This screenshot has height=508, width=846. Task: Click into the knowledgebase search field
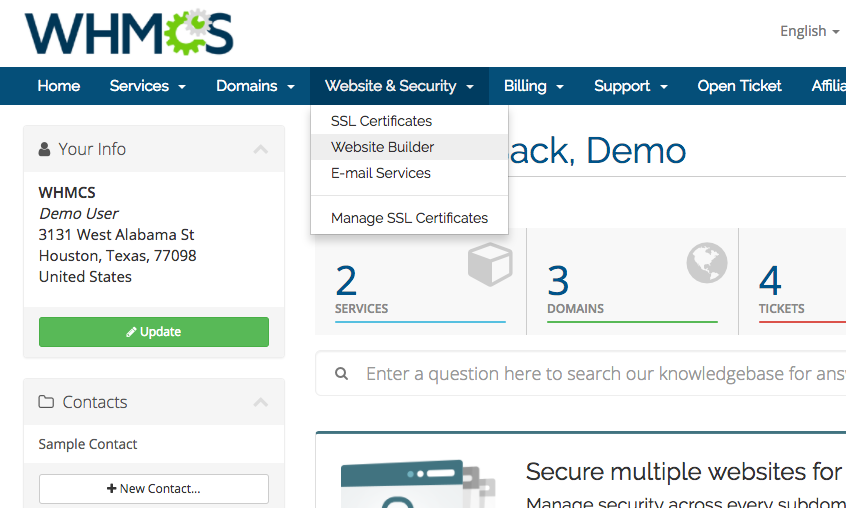click(581, 373)
